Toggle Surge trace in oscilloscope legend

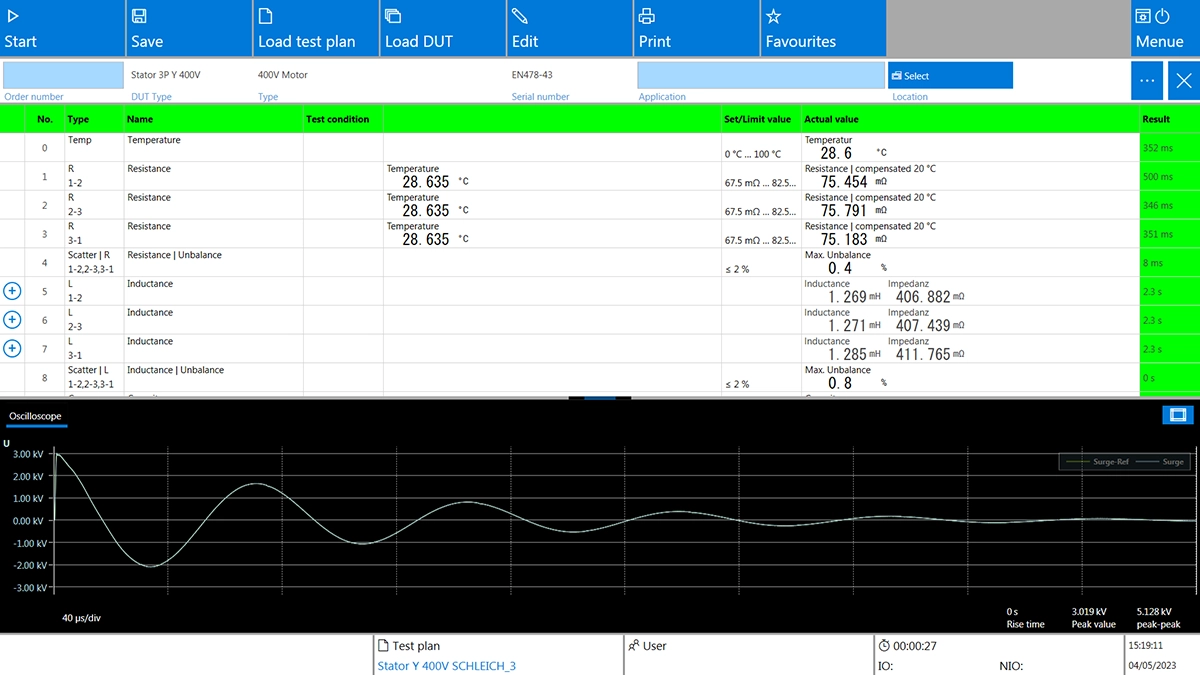pyautogui.click(x=1160, y=462)
